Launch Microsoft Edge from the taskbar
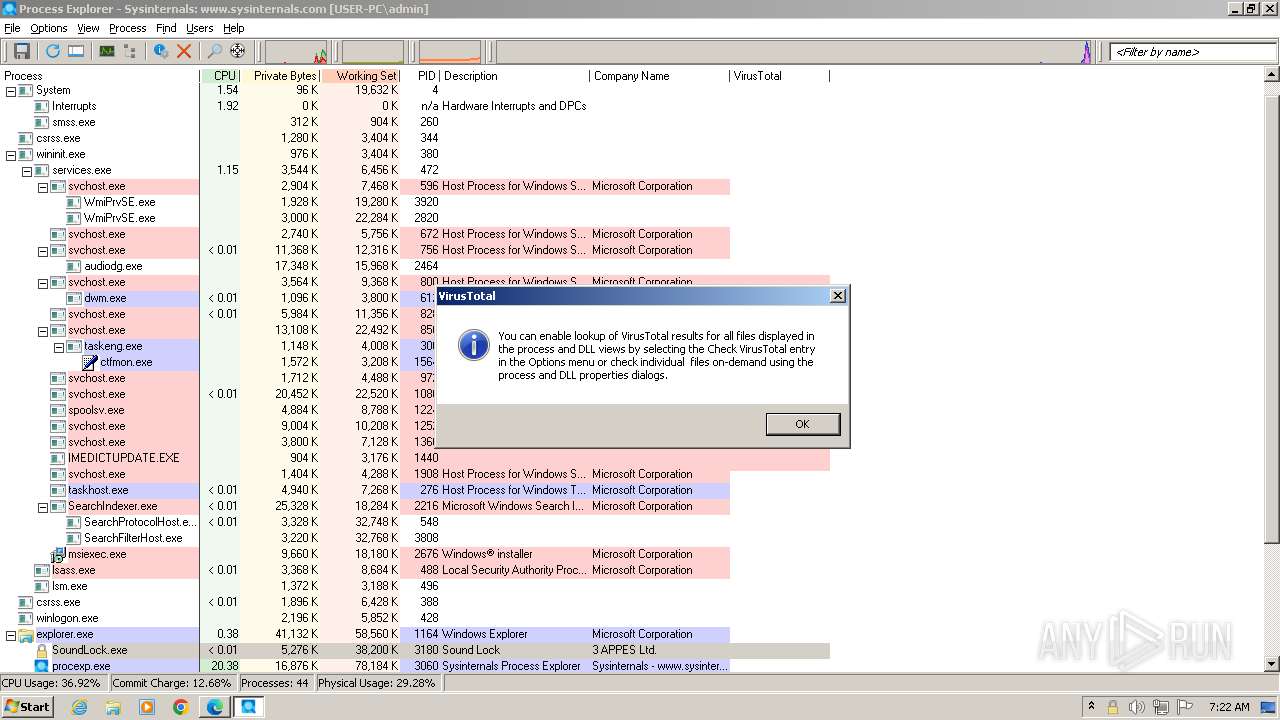 215,707
